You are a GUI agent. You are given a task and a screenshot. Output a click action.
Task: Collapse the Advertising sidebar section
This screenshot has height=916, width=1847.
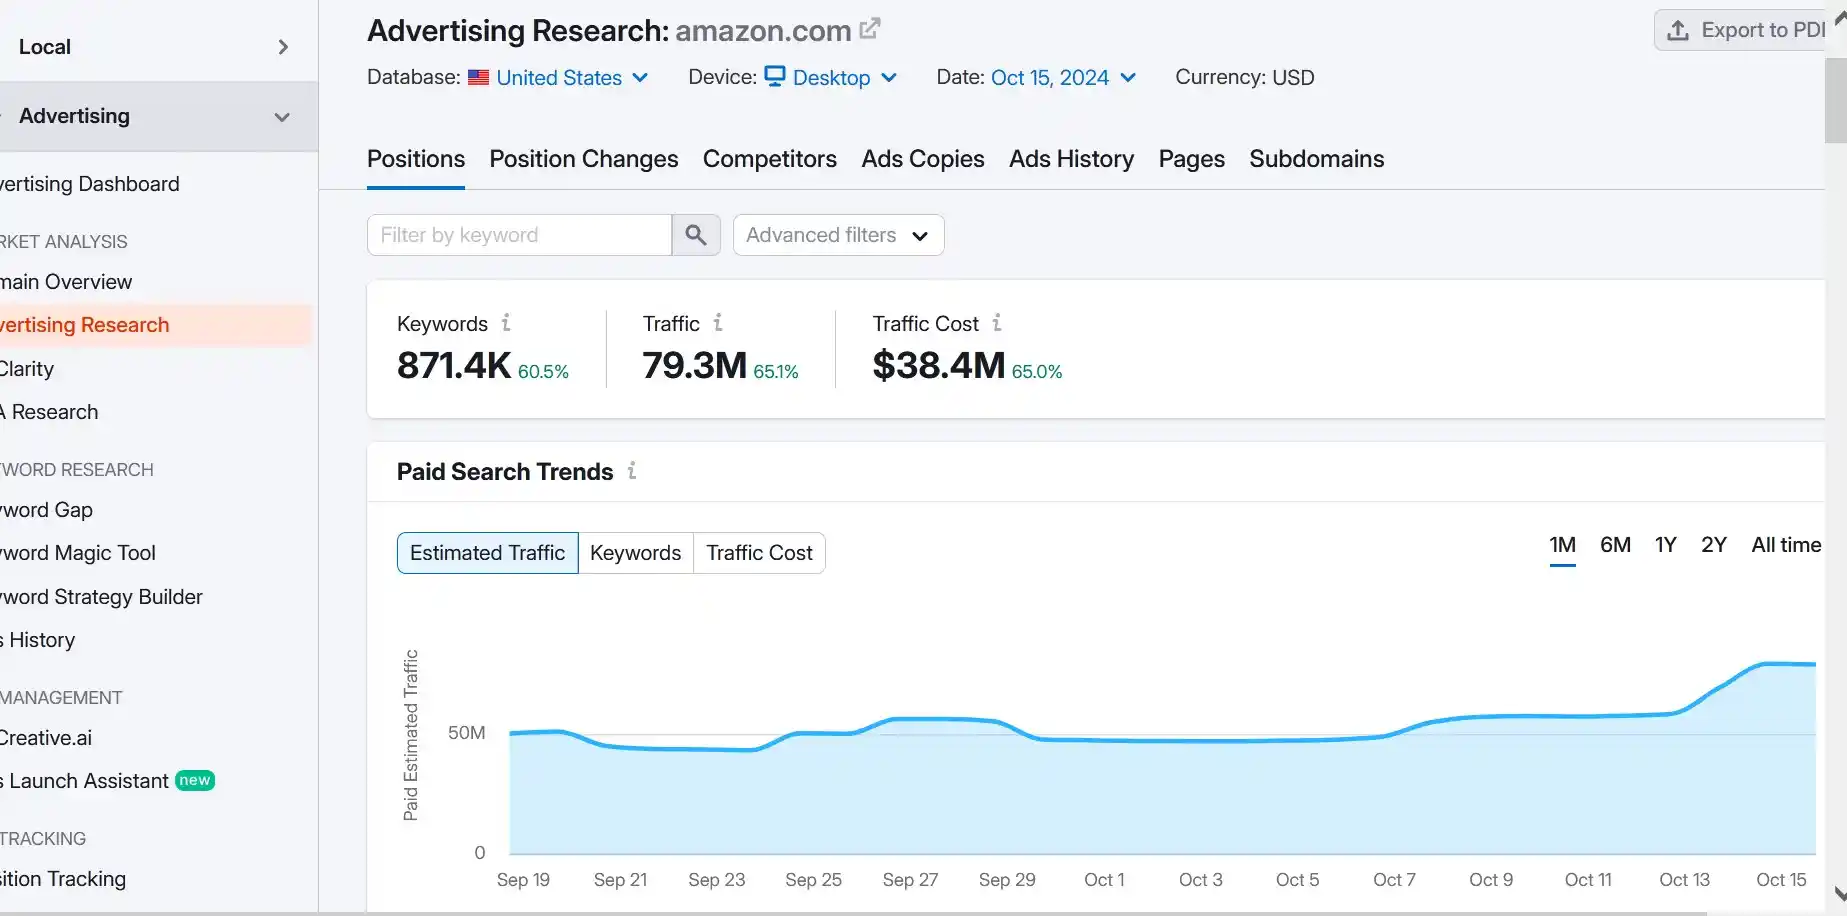coord(159,116)
